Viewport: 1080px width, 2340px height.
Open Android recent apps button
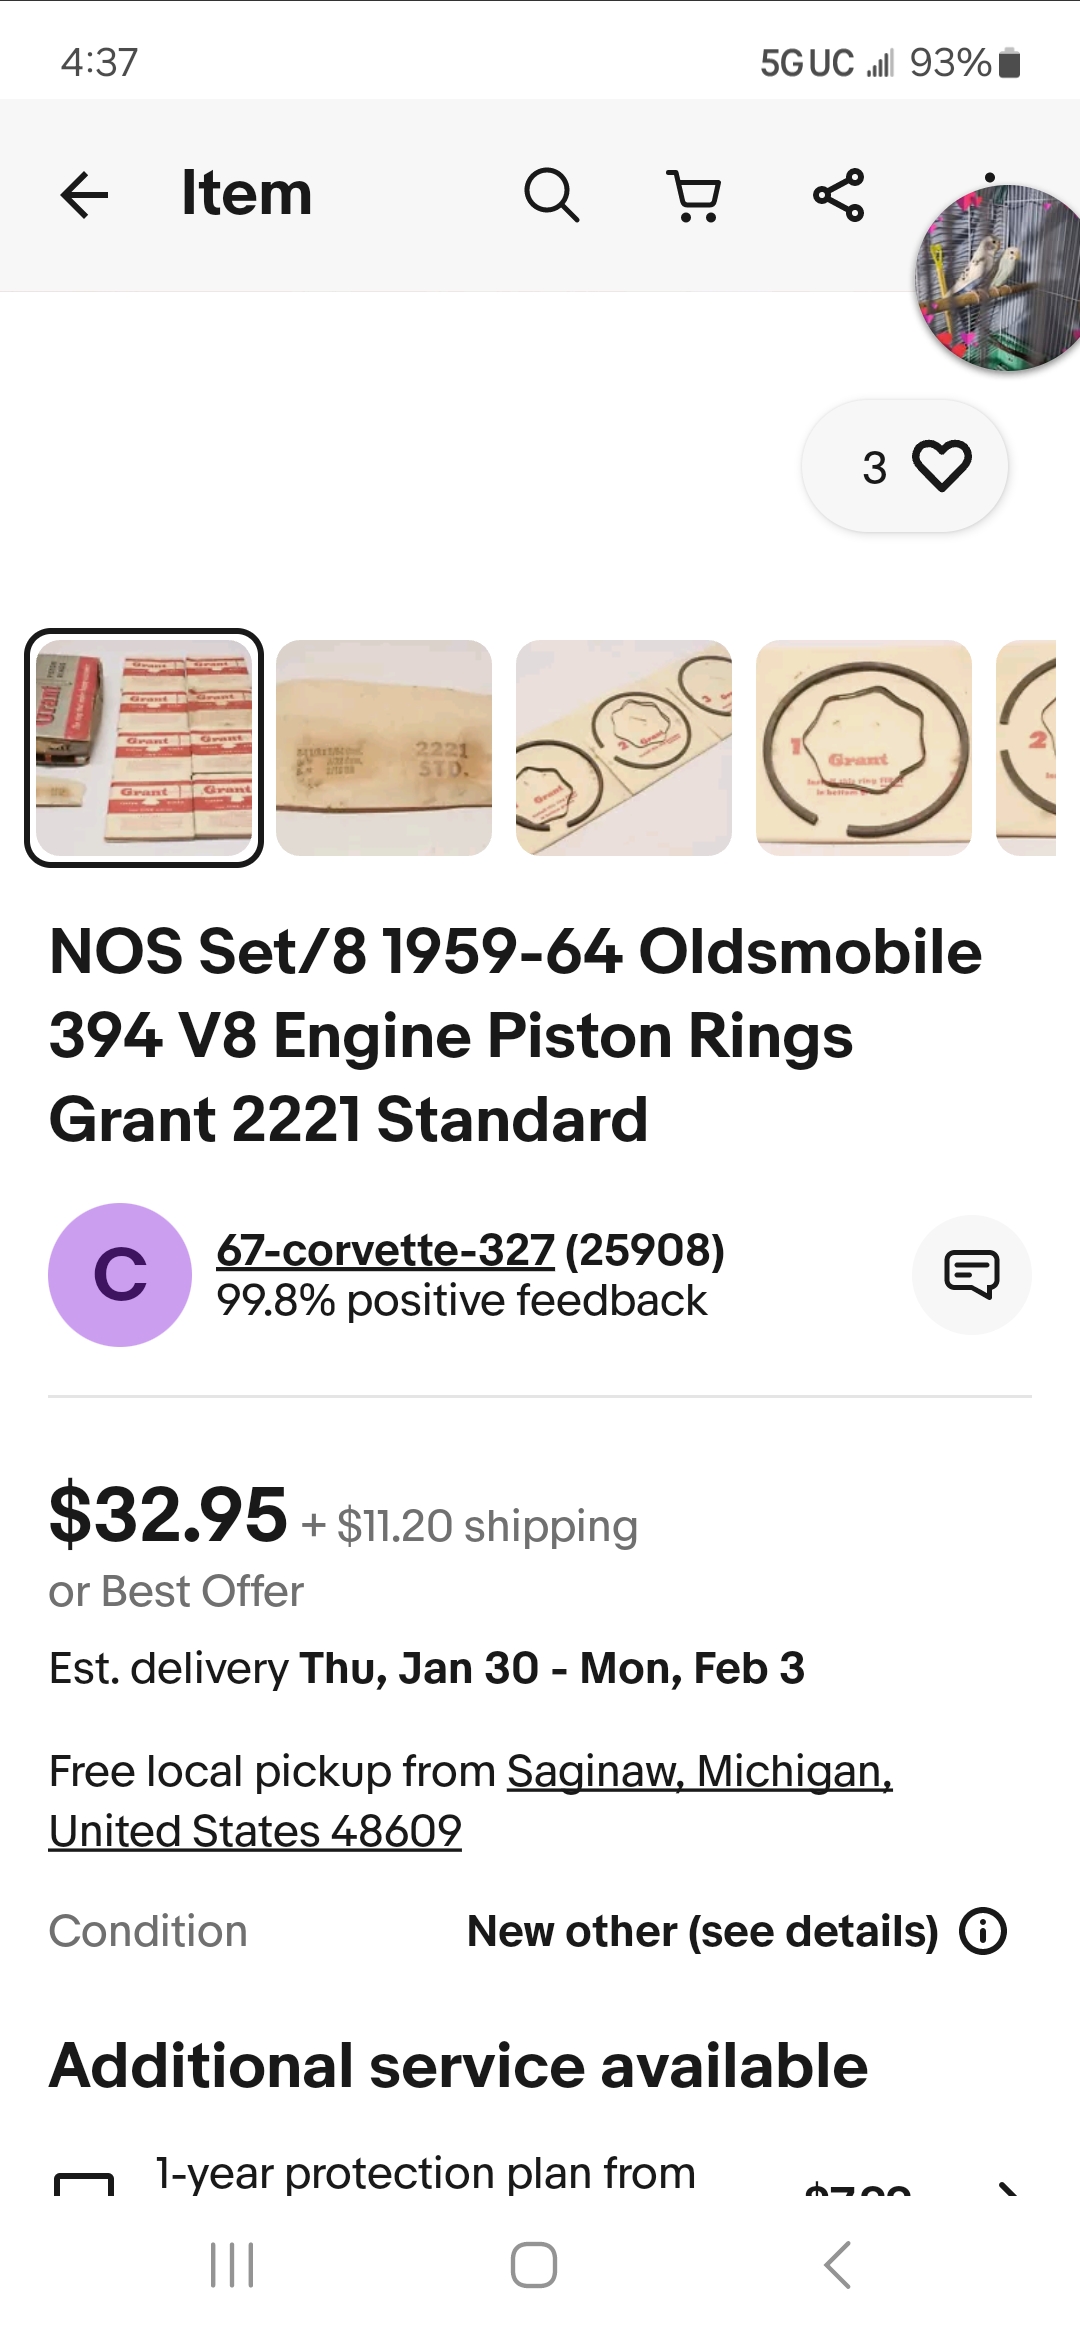tap(232, 2265)
